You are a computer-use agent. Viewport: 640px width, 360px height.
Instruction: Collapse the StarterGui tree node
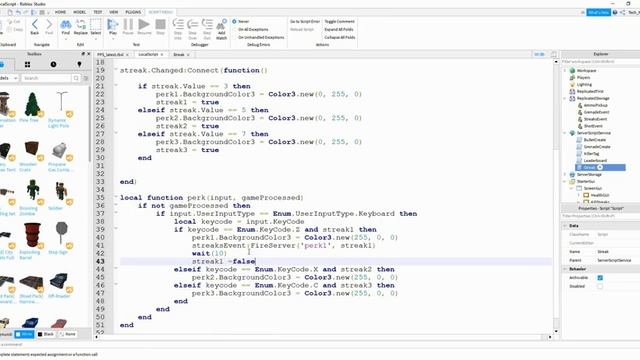(x=565, y=181)
